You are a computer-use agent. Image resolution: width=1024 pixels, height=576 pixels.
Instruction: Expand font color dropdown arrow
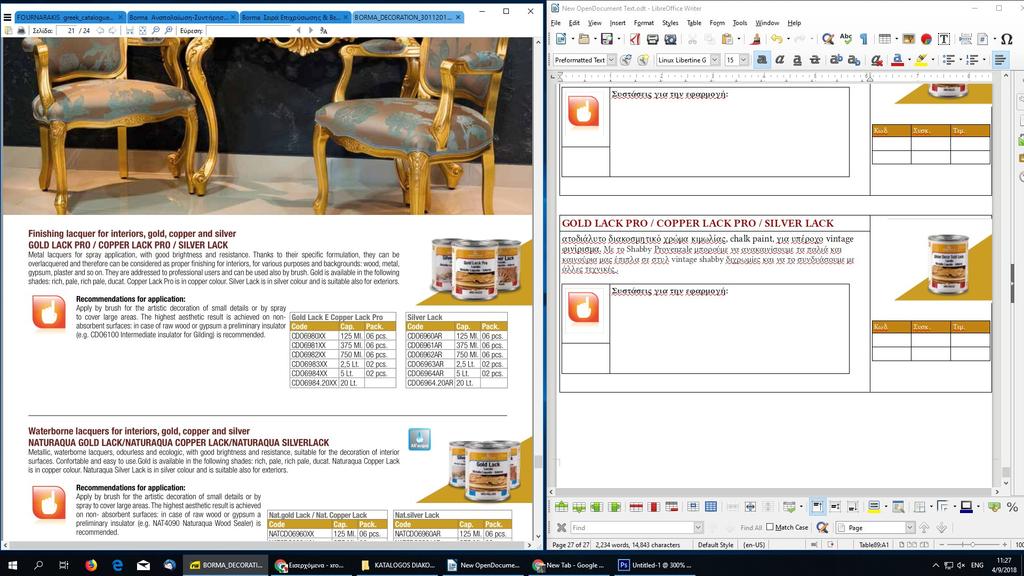coord(909,60)
